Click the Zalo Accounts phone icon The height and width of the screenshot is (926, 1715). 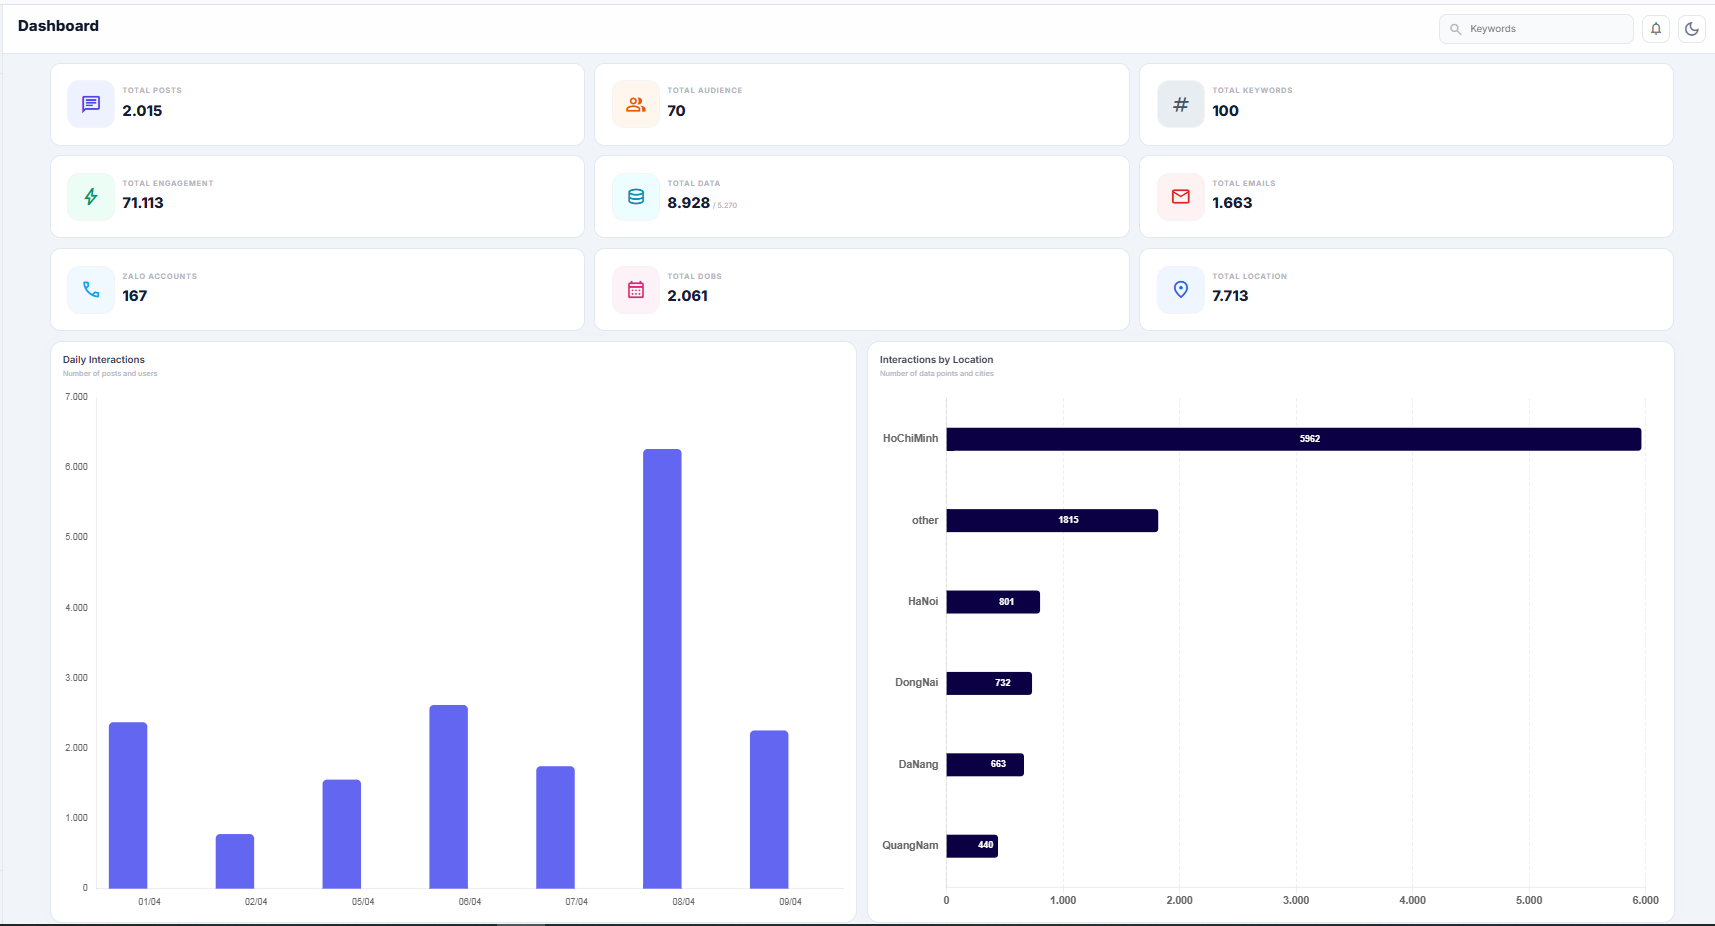[91, 290]
